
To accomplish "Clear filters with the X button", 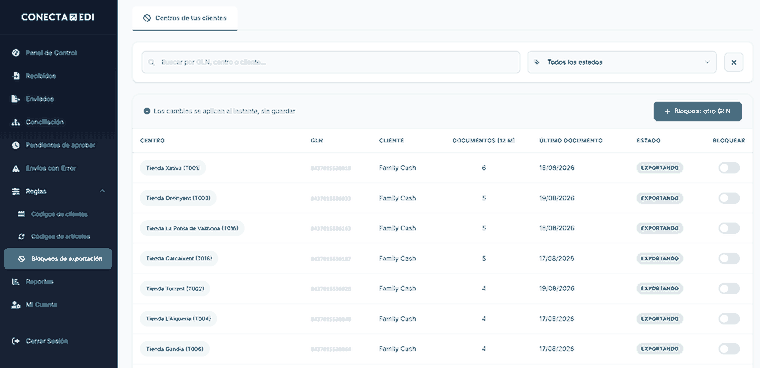I will [733, 63].
